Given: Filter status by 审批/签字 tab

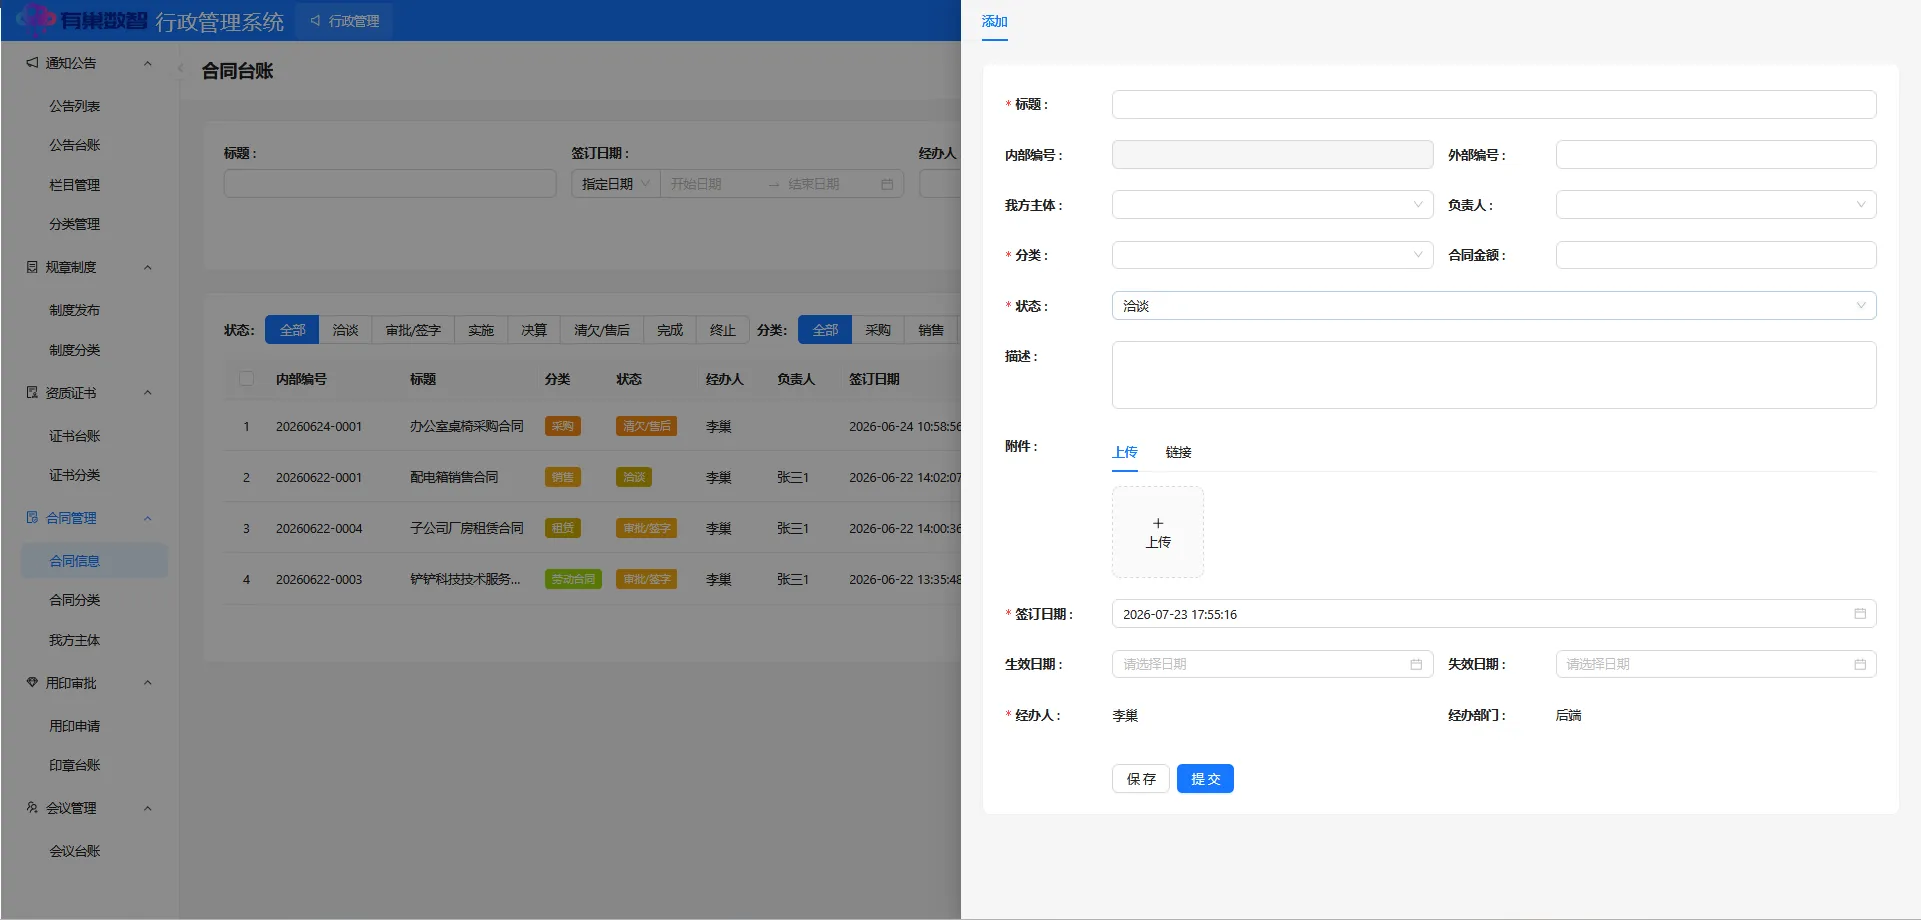Looking at the screenshot, I should coord(413,330).
